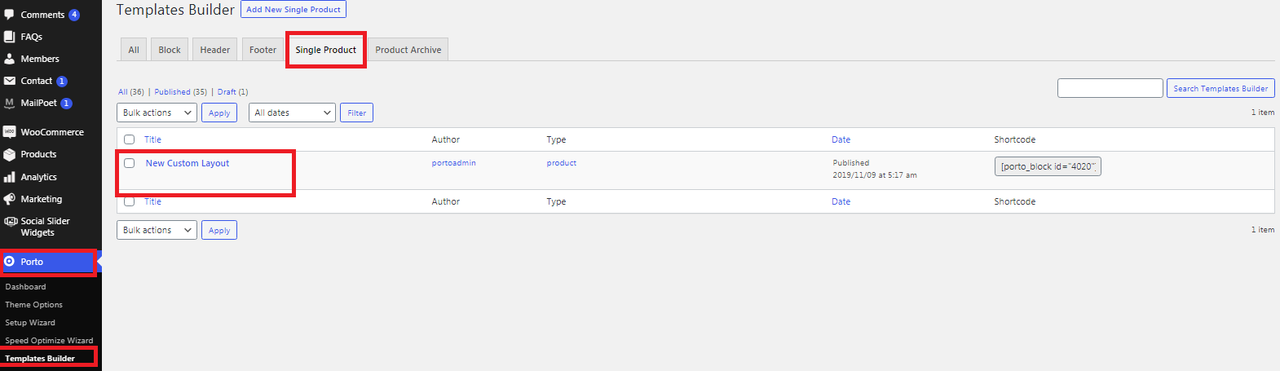Open the bottom Bulk actions dropdown

coord(157,230)
